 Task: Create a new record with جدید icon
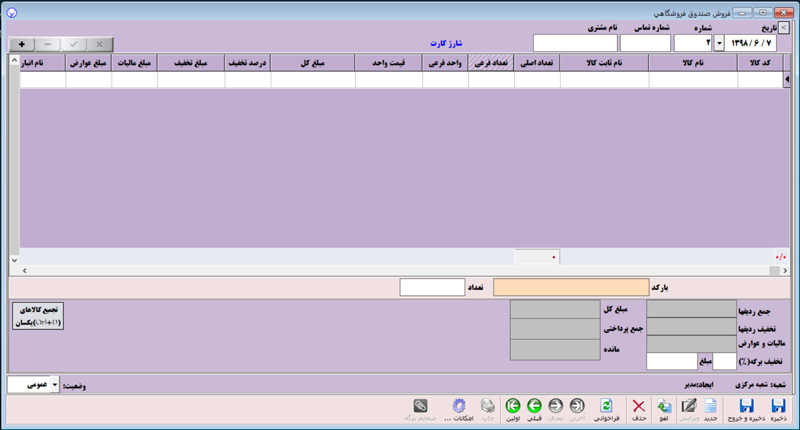(x=708, y=406)
